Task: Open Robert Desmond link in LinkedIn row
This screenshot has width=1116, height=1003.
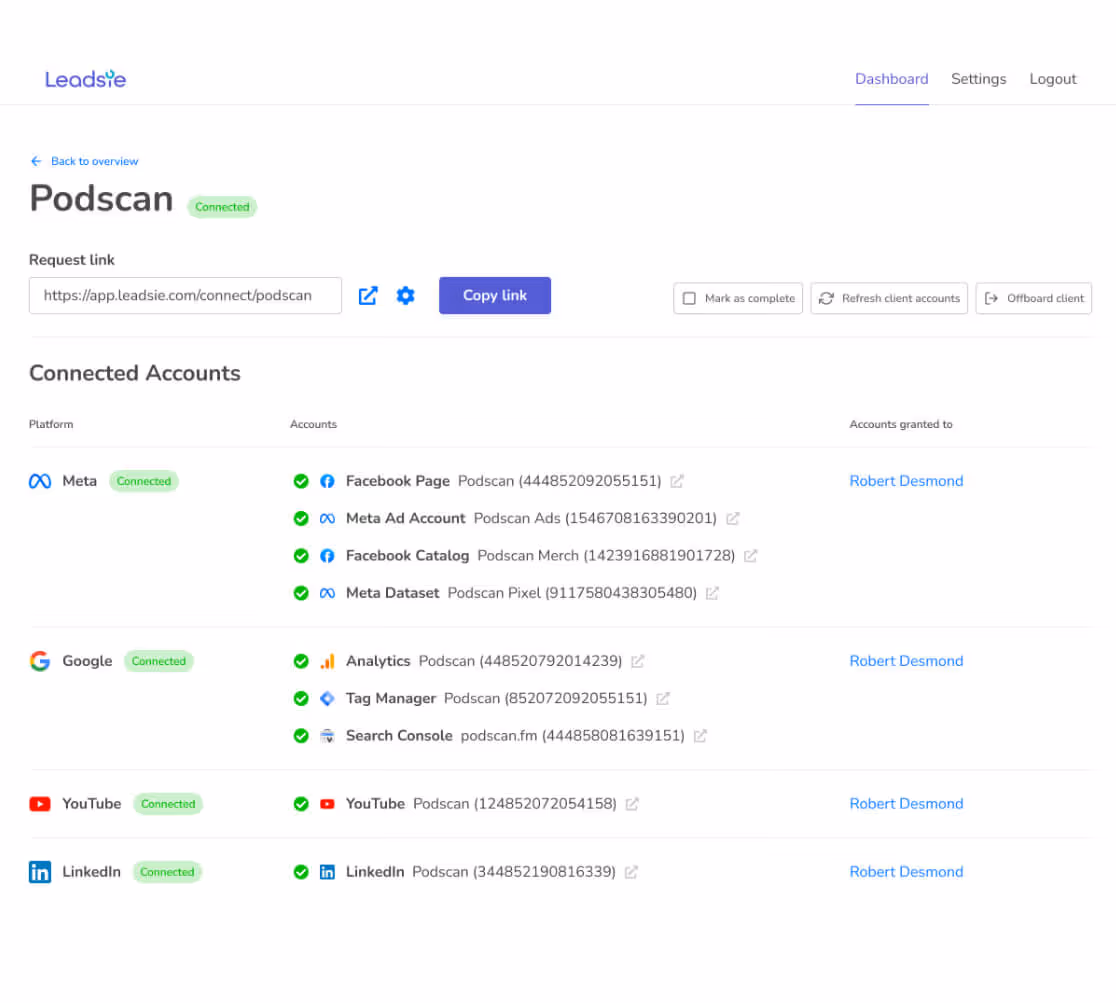Action: click(905, 872)
